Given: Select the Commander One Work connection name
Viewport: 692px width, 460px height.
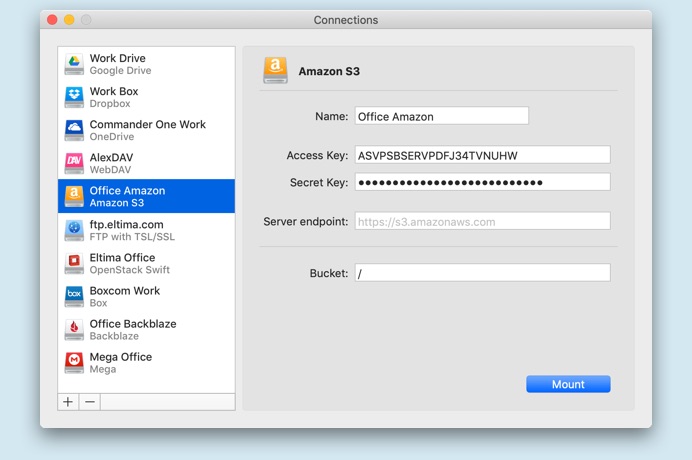Looking at the screenshot, I should 147,124.
